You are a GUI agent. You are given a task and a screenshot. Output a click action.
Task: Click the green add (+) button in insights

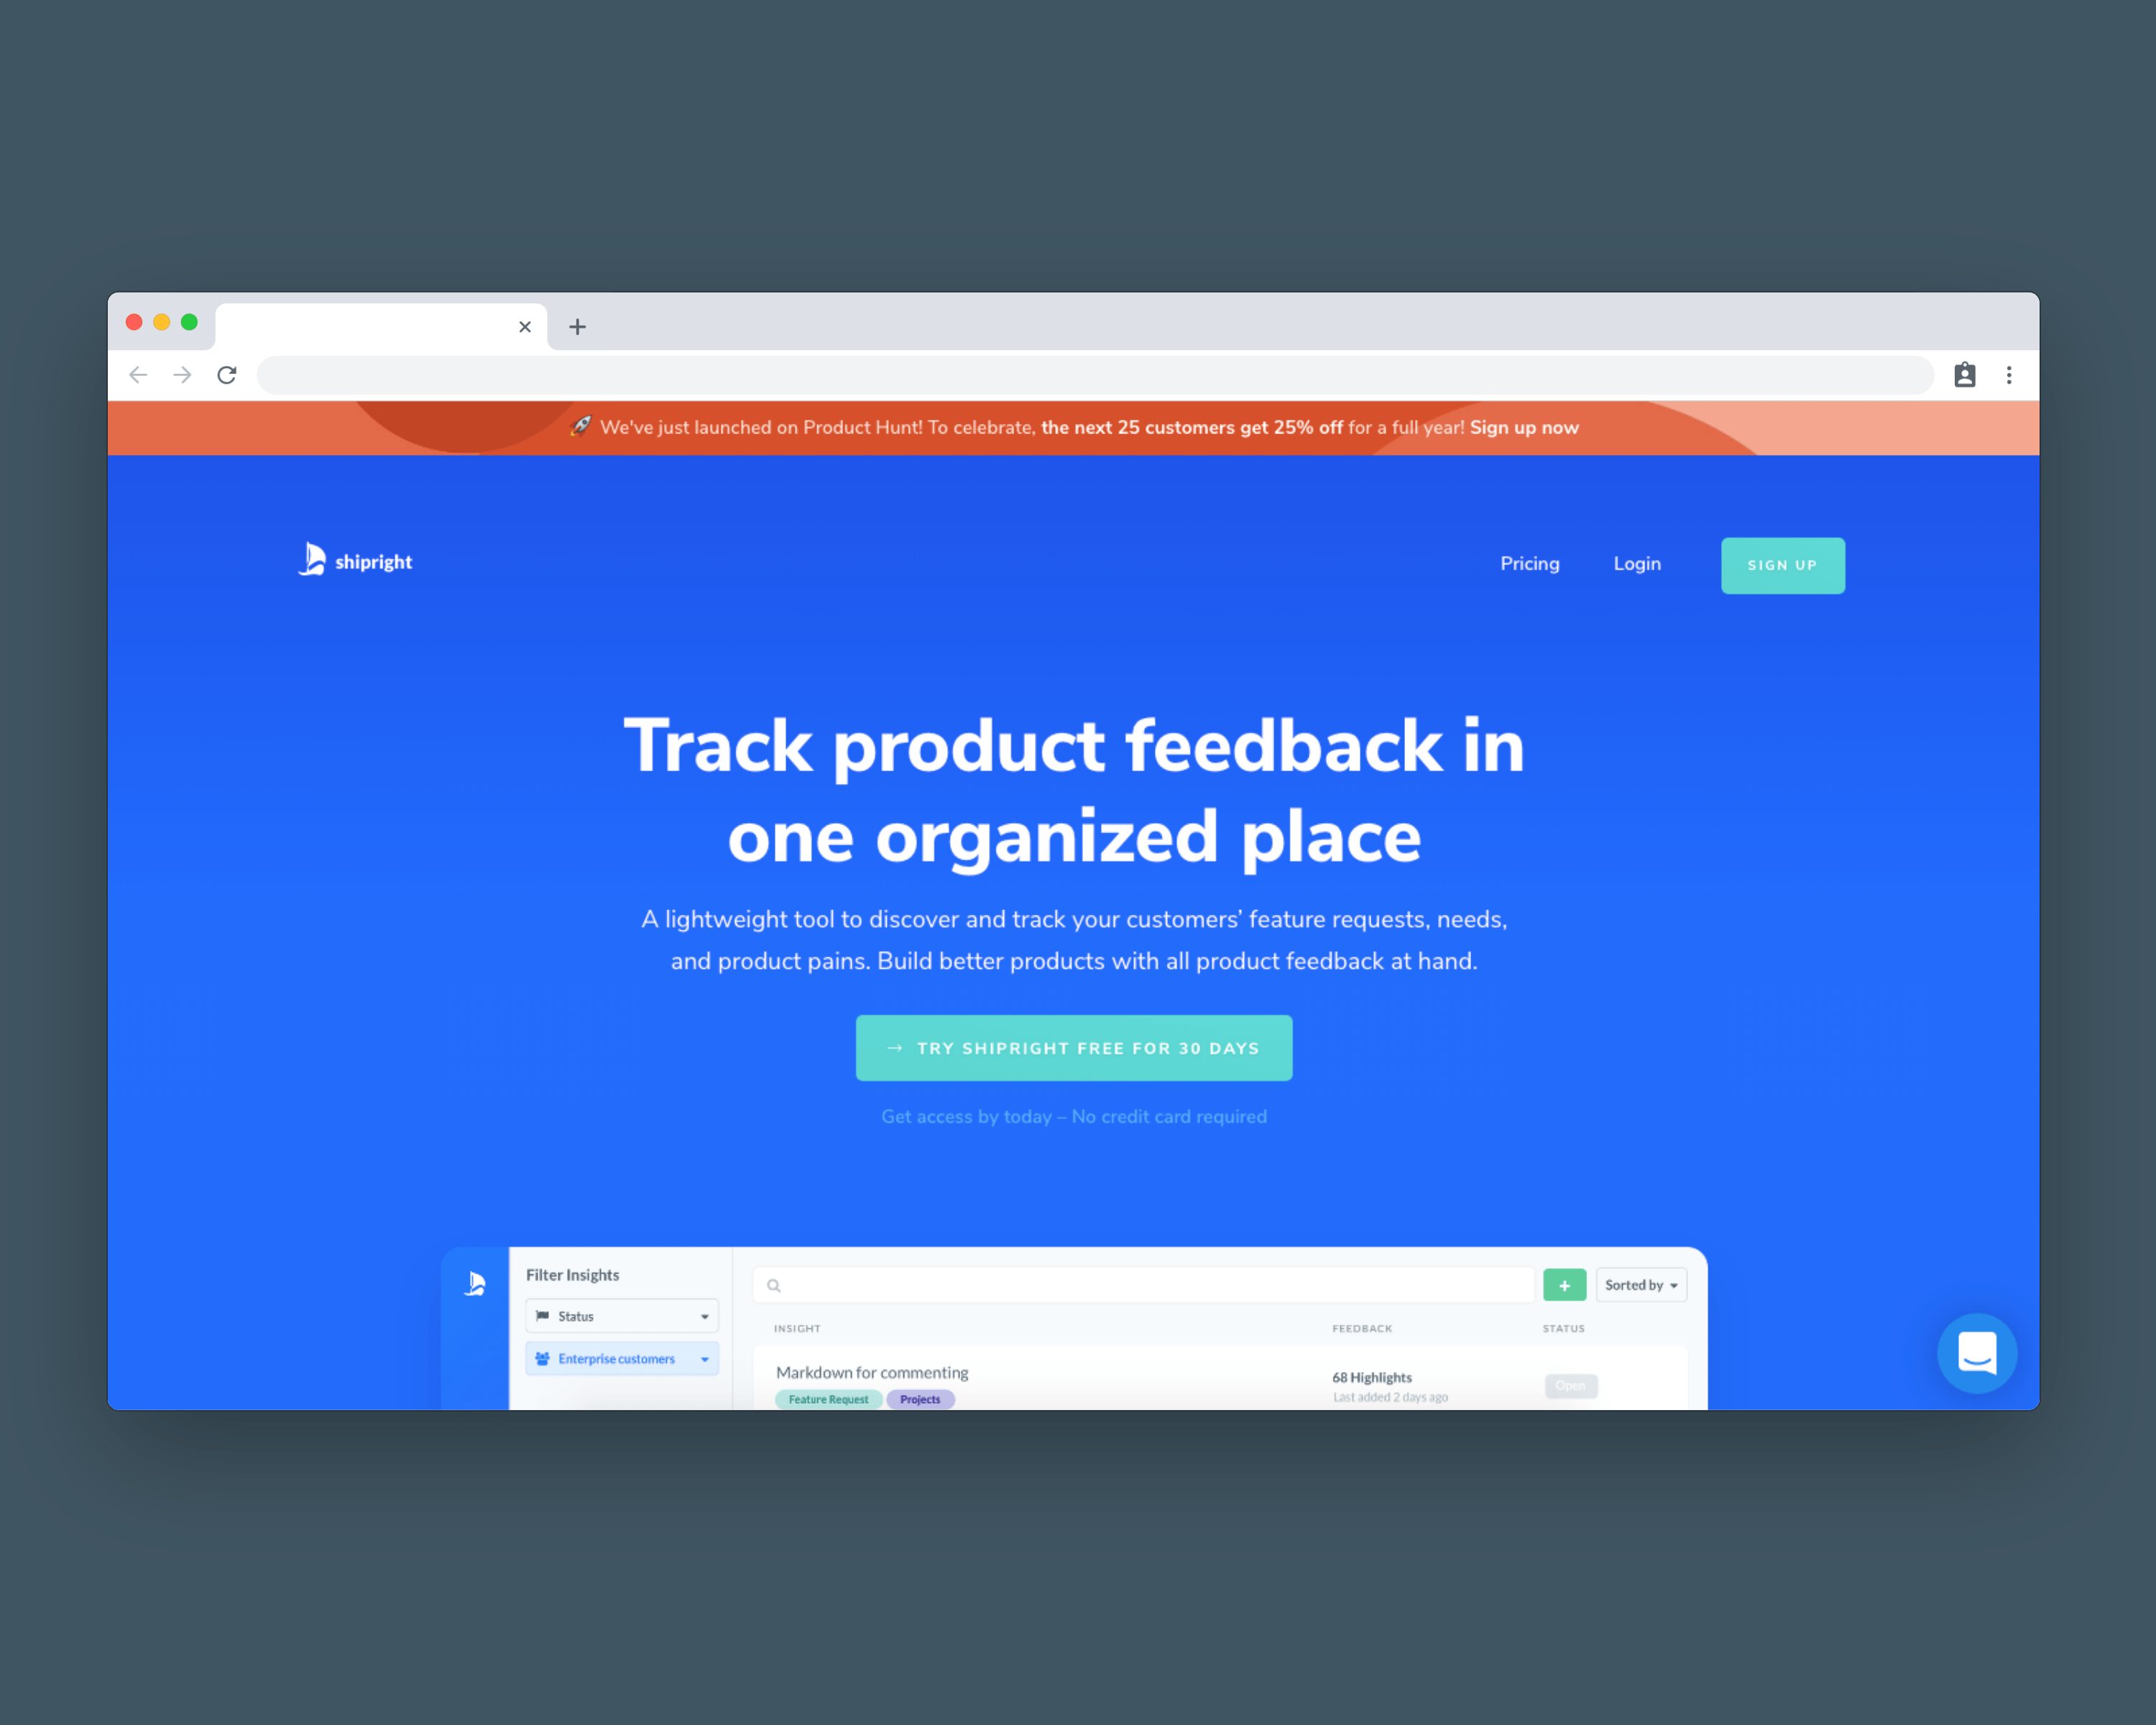click(1563, 1285)
